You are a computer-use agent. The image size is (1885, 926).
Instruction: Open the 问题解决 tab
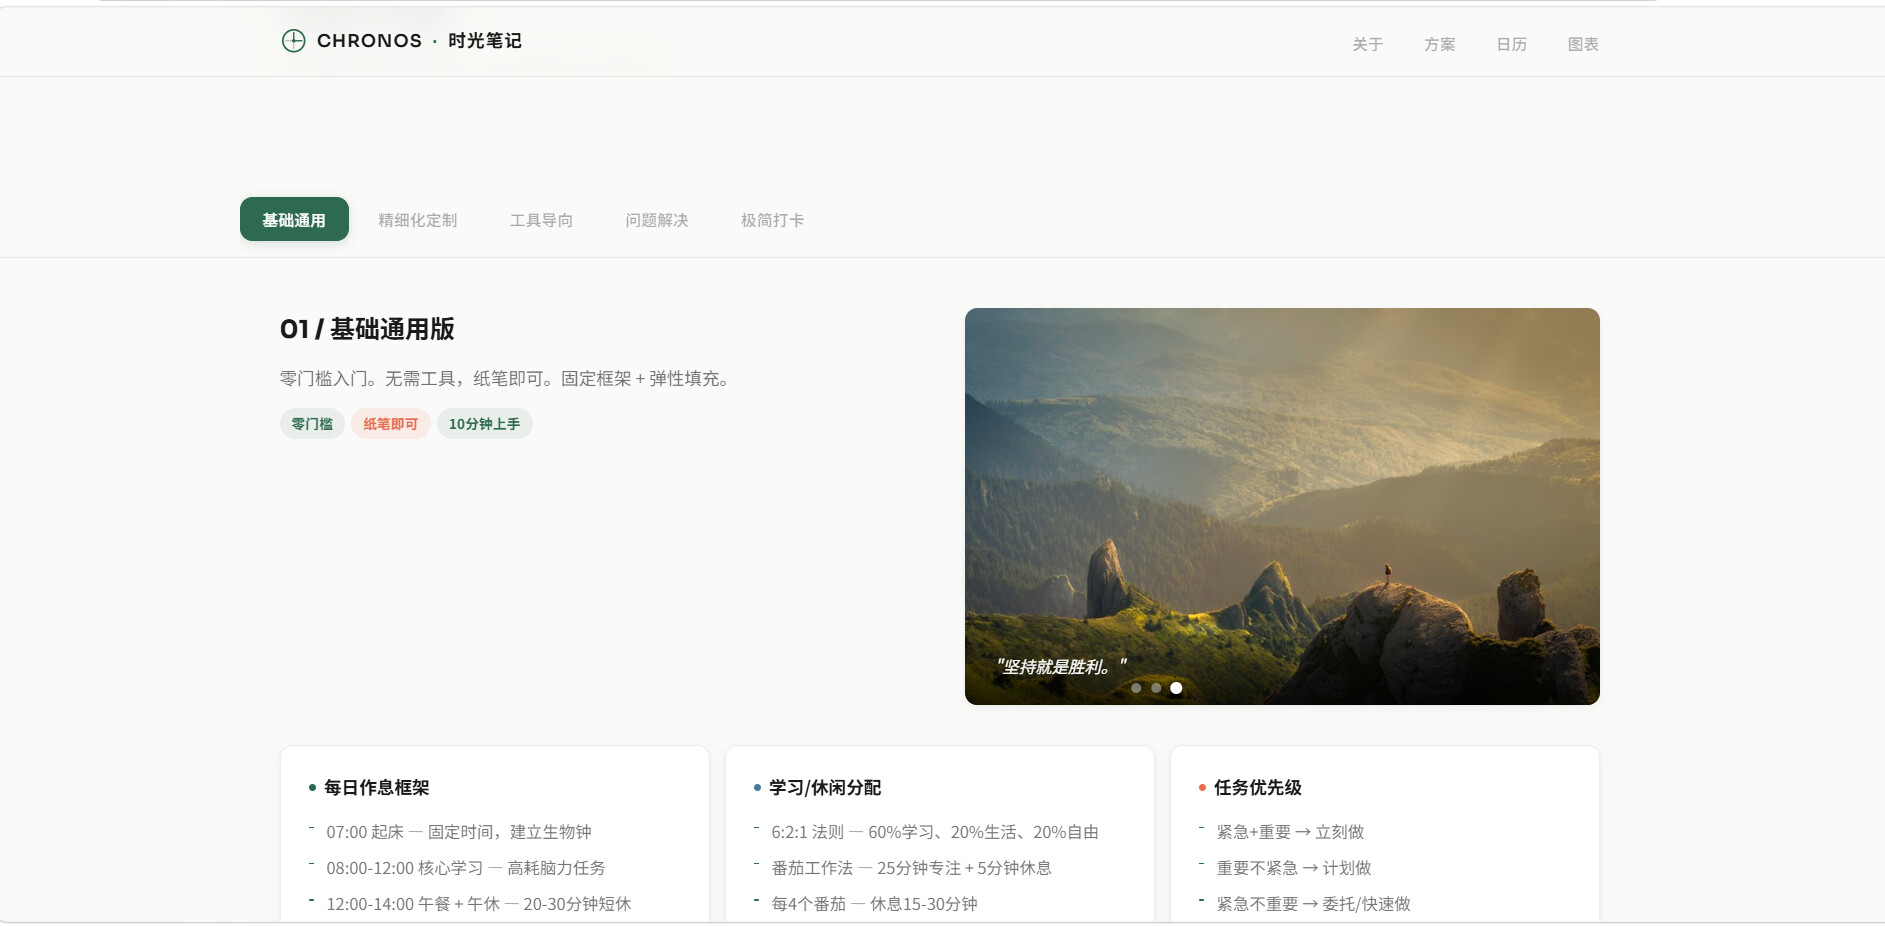pyautogui.click(x=656, y=220)
